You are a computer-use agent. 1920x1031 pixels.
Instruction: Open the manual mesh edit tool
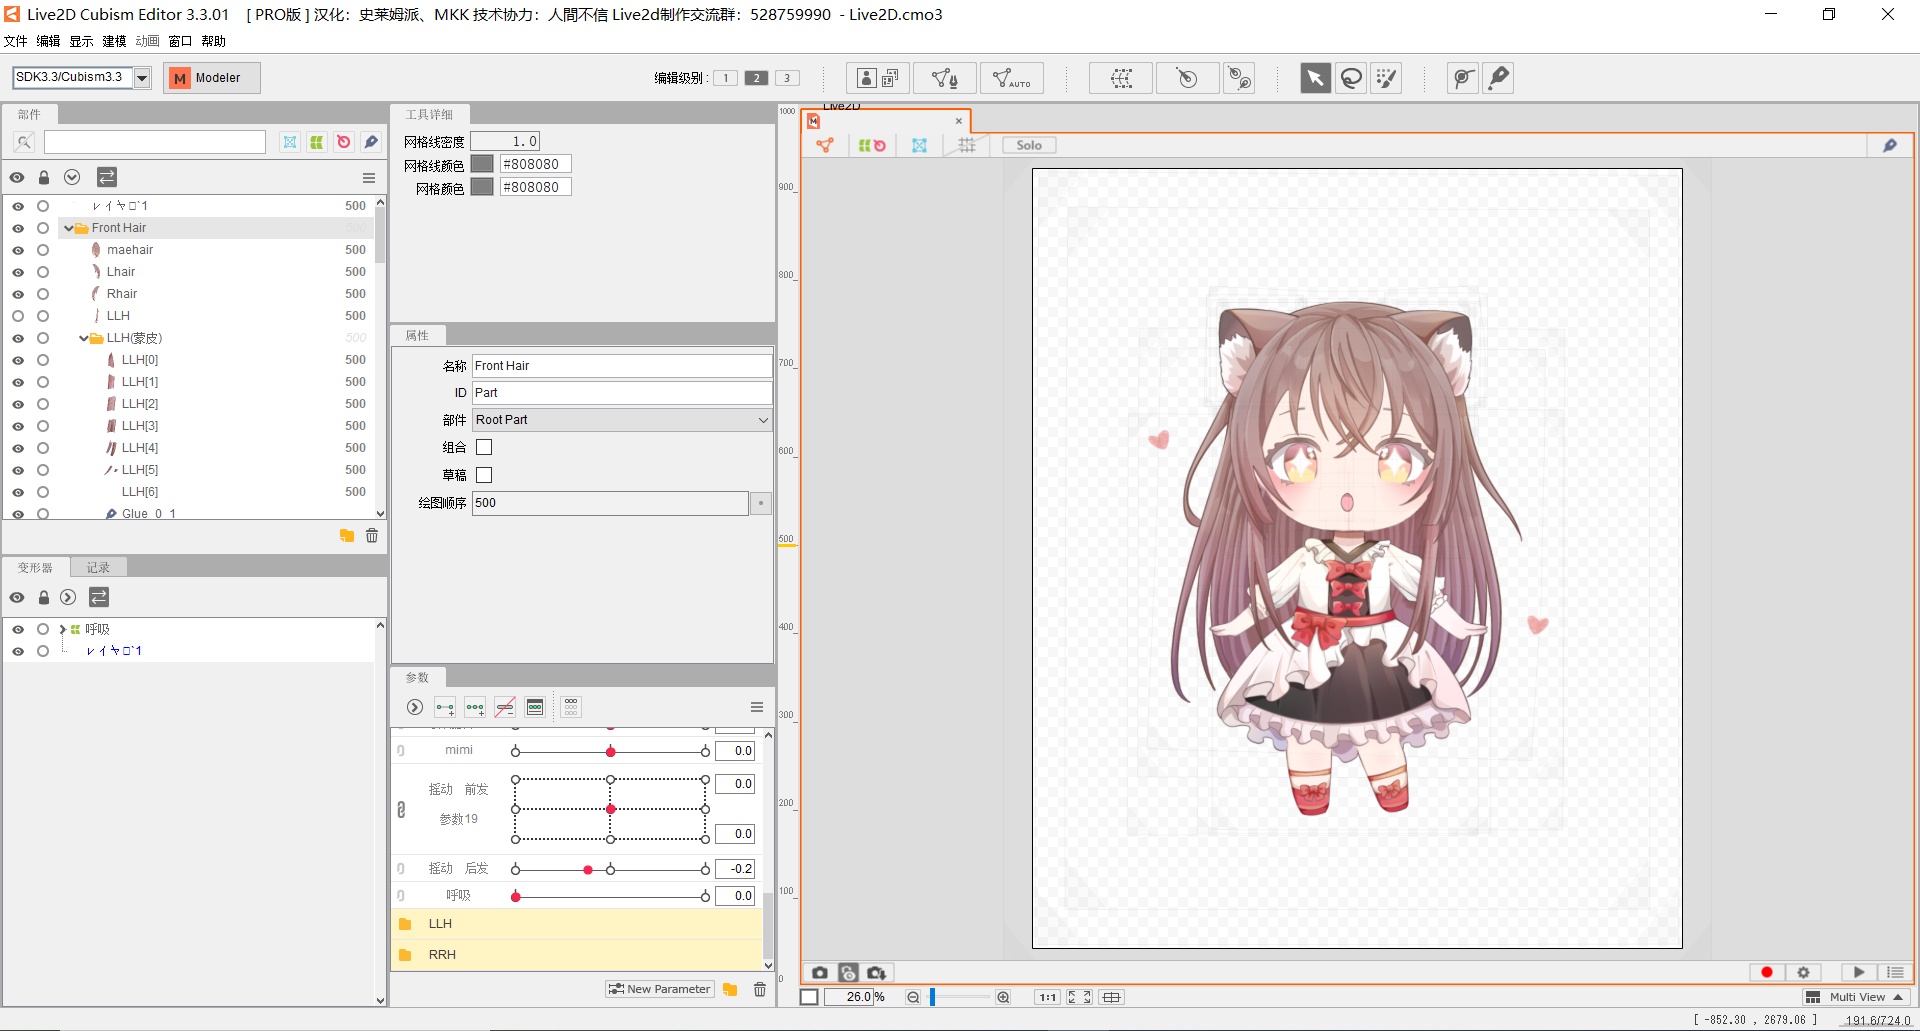pos(945,78)
